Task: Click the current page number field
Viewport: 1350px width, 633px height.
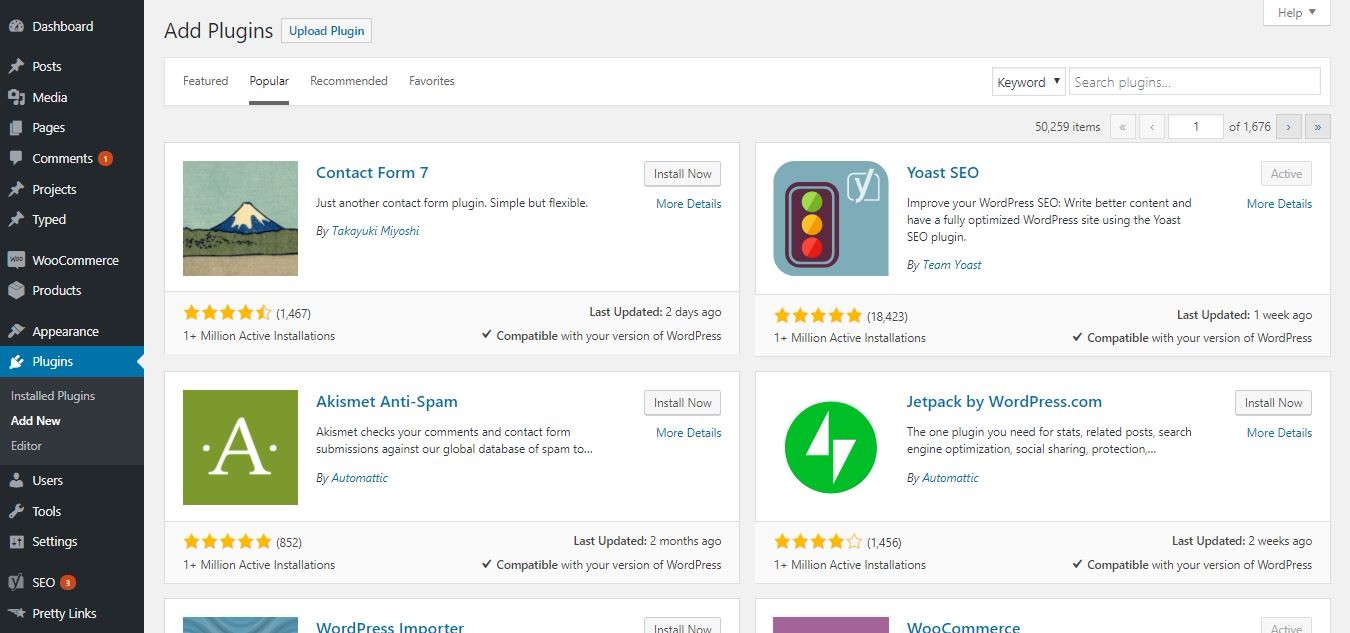Action: click(1196, 127)
